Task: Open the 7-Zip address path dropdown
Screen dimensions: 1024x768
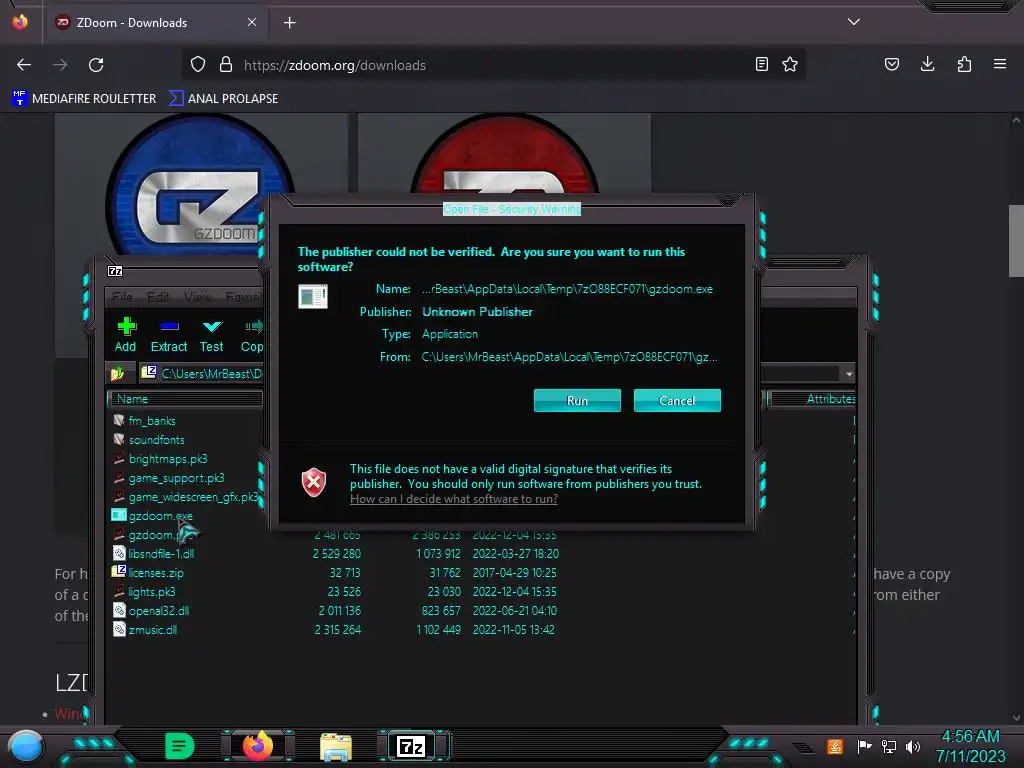Action: click(x=848, y=374)
